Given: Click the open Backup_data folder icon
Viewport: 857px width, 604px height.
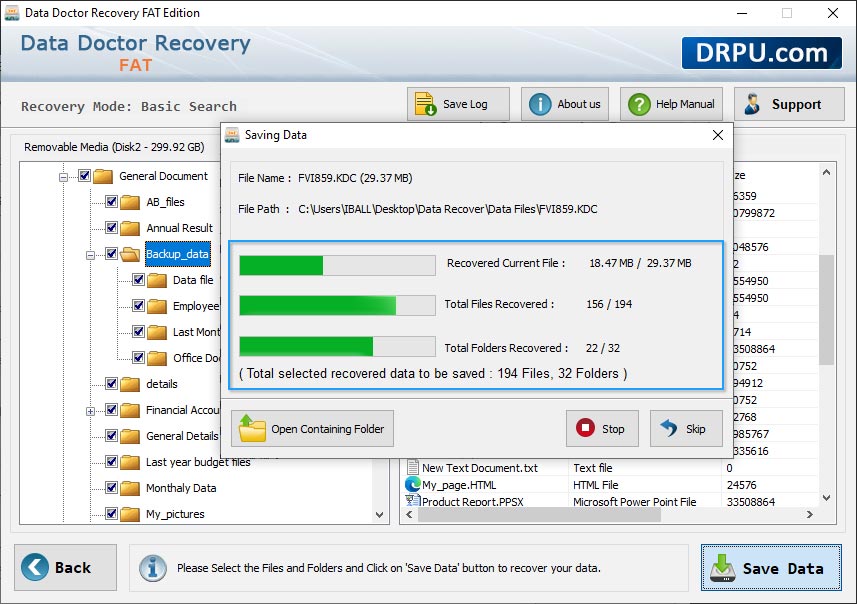Looking at the screenshot, I should [130, 254].
